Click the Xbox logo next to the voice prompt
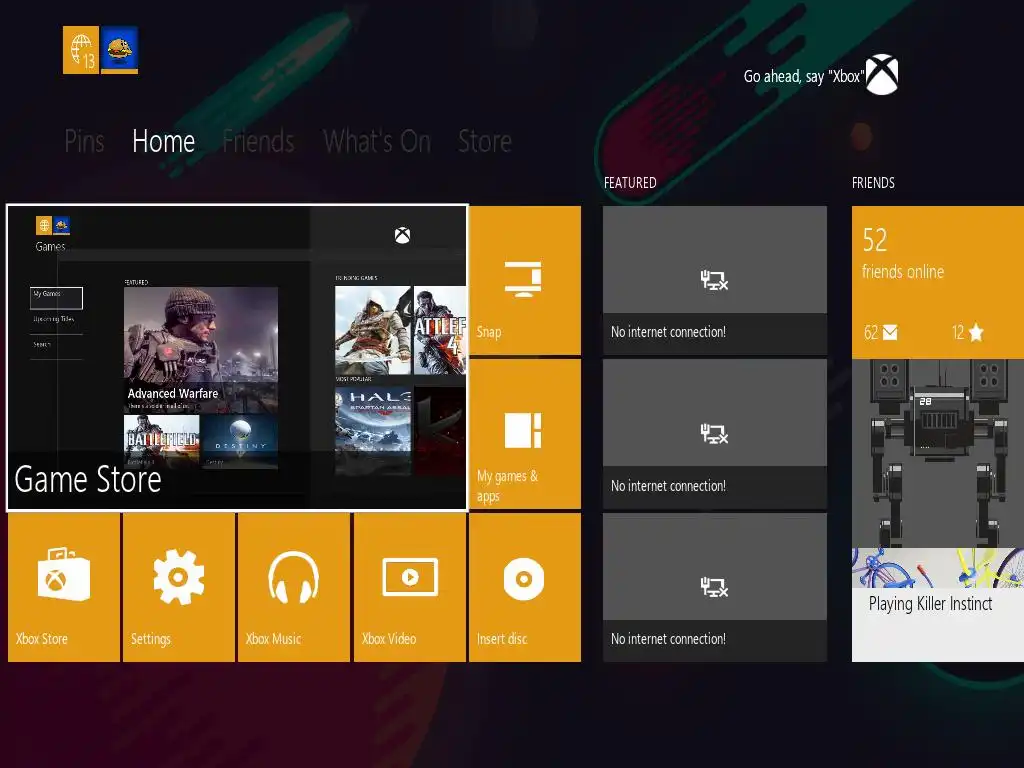Image resolution: width=1024 pixels, height=768 pixels. [882, 74]
